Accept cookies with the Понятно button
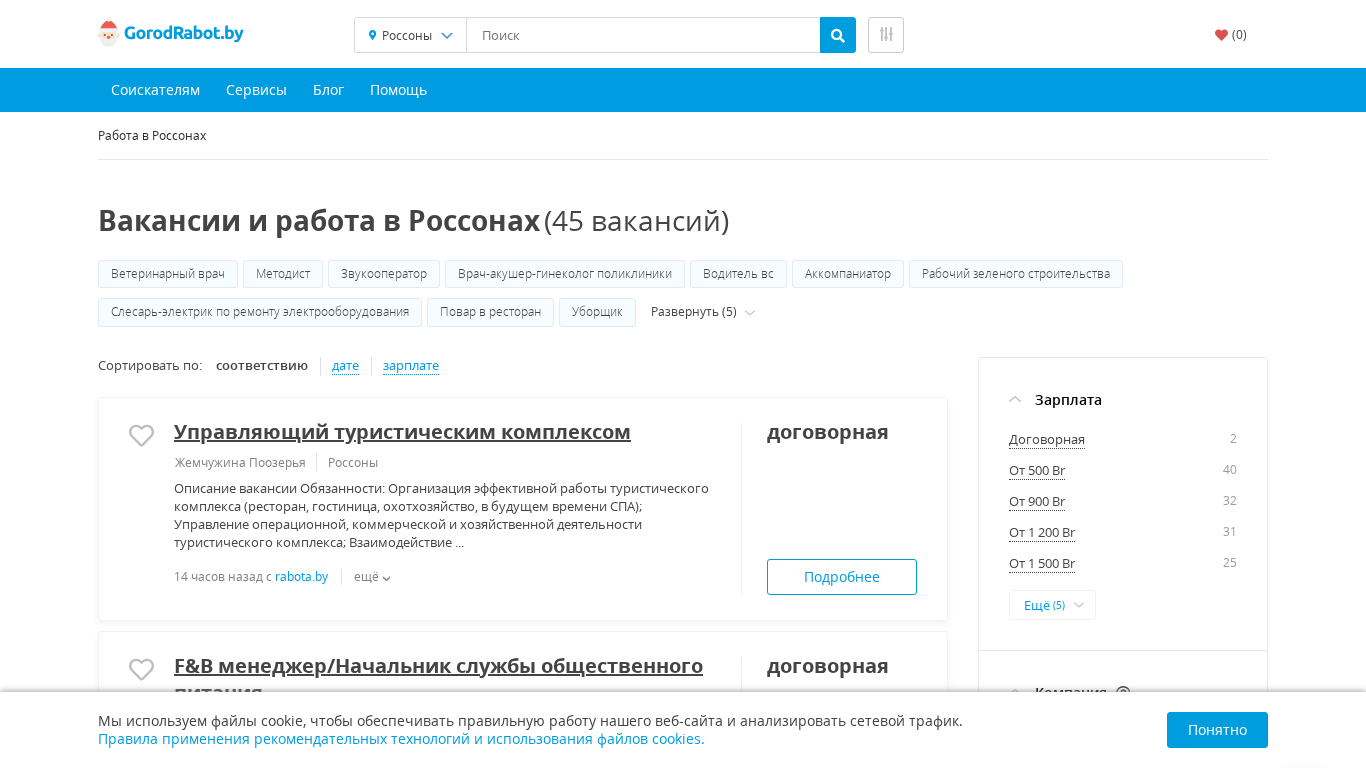Screen dimensions: 1366x768 point(1217,730)
